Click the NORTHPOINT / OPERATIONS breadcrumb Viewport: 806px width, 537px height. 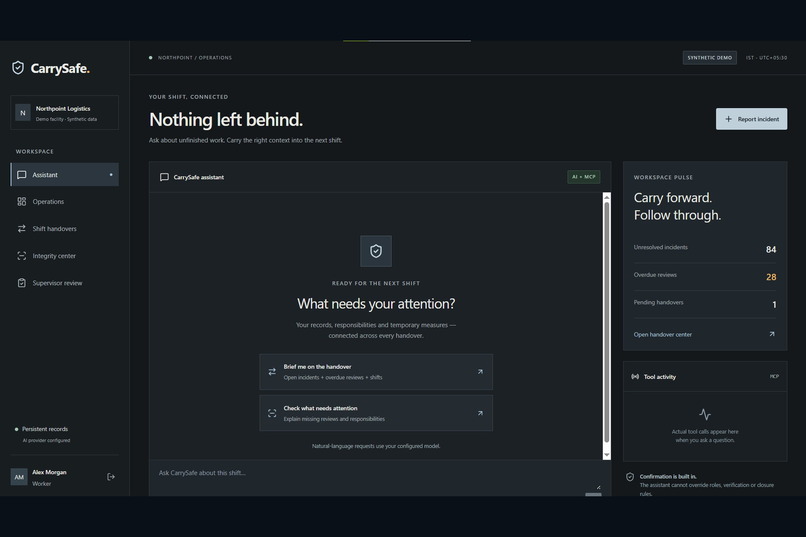coord(195,58)
